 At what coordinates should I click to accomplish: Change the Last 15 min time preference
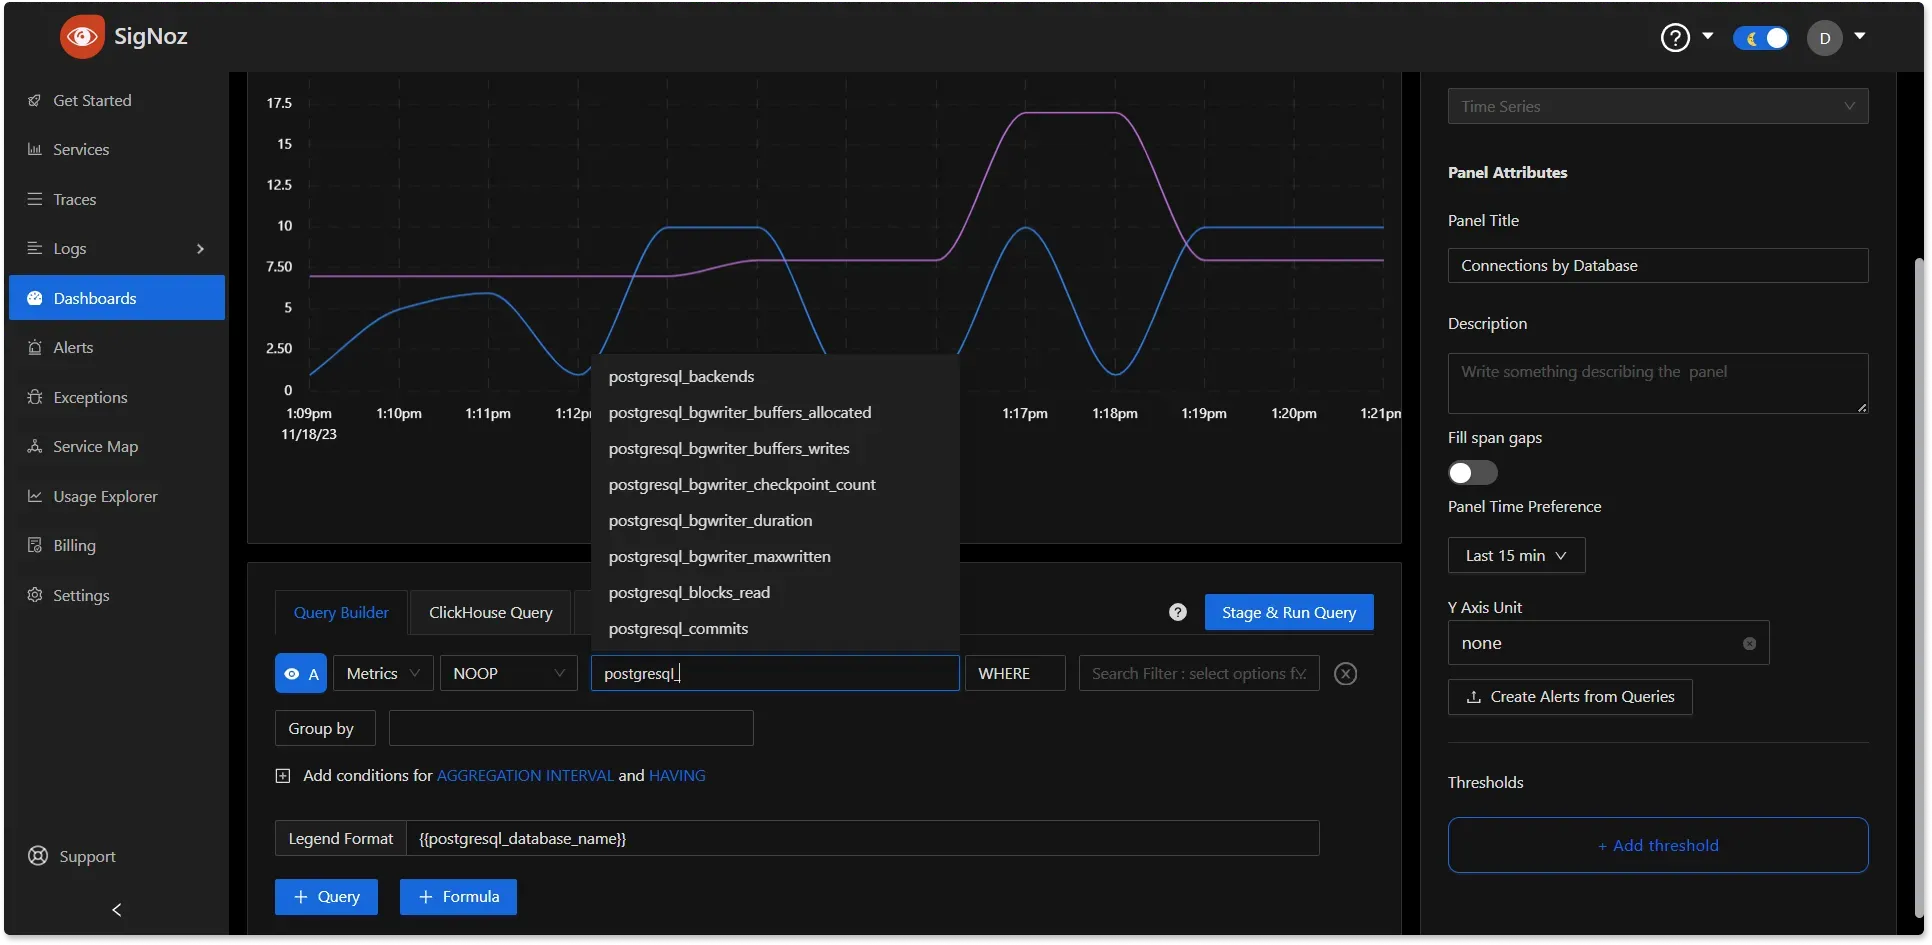point(1516,555)
